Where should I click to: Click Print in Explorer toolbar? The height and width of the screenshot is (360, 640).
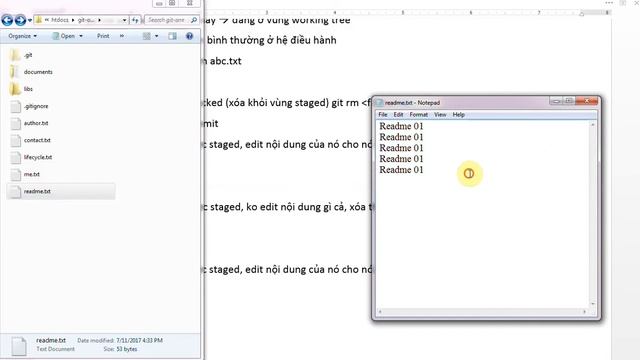click(103, 36)
